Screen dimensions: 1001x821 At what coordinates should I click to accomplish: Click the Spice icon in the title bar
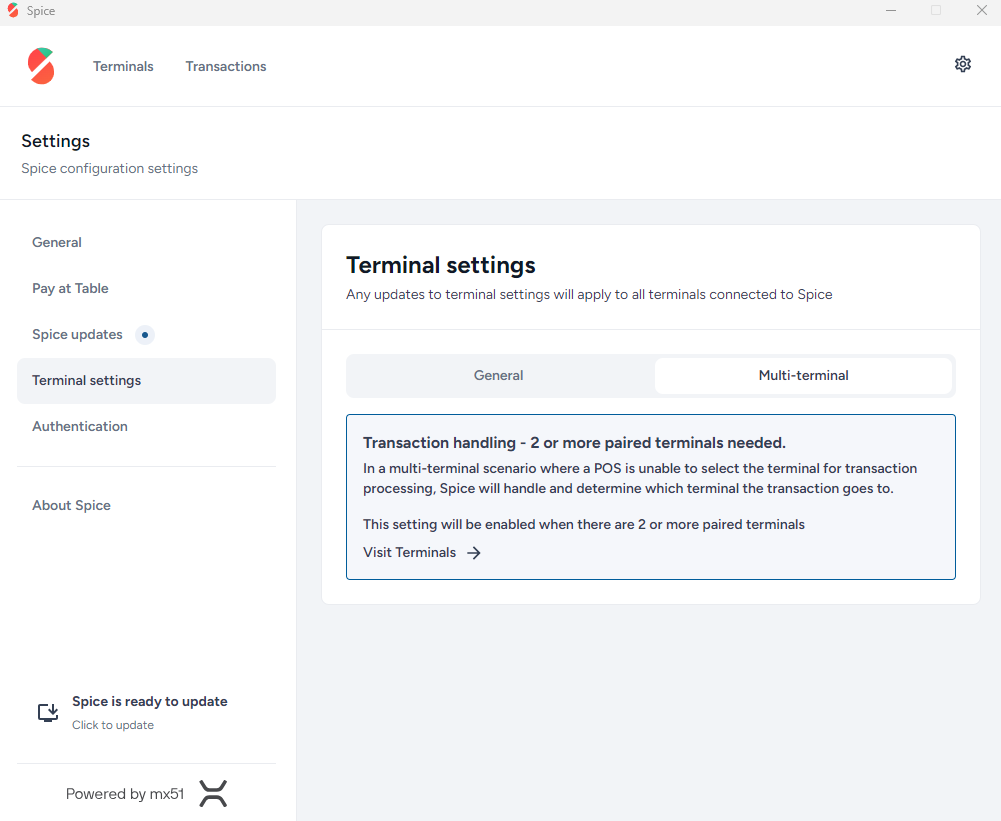[x=13, y=10]
